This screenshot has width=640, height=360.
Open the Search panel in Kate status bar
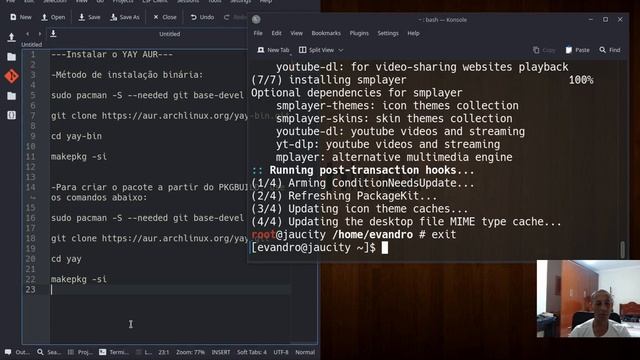tap(49, 352)
